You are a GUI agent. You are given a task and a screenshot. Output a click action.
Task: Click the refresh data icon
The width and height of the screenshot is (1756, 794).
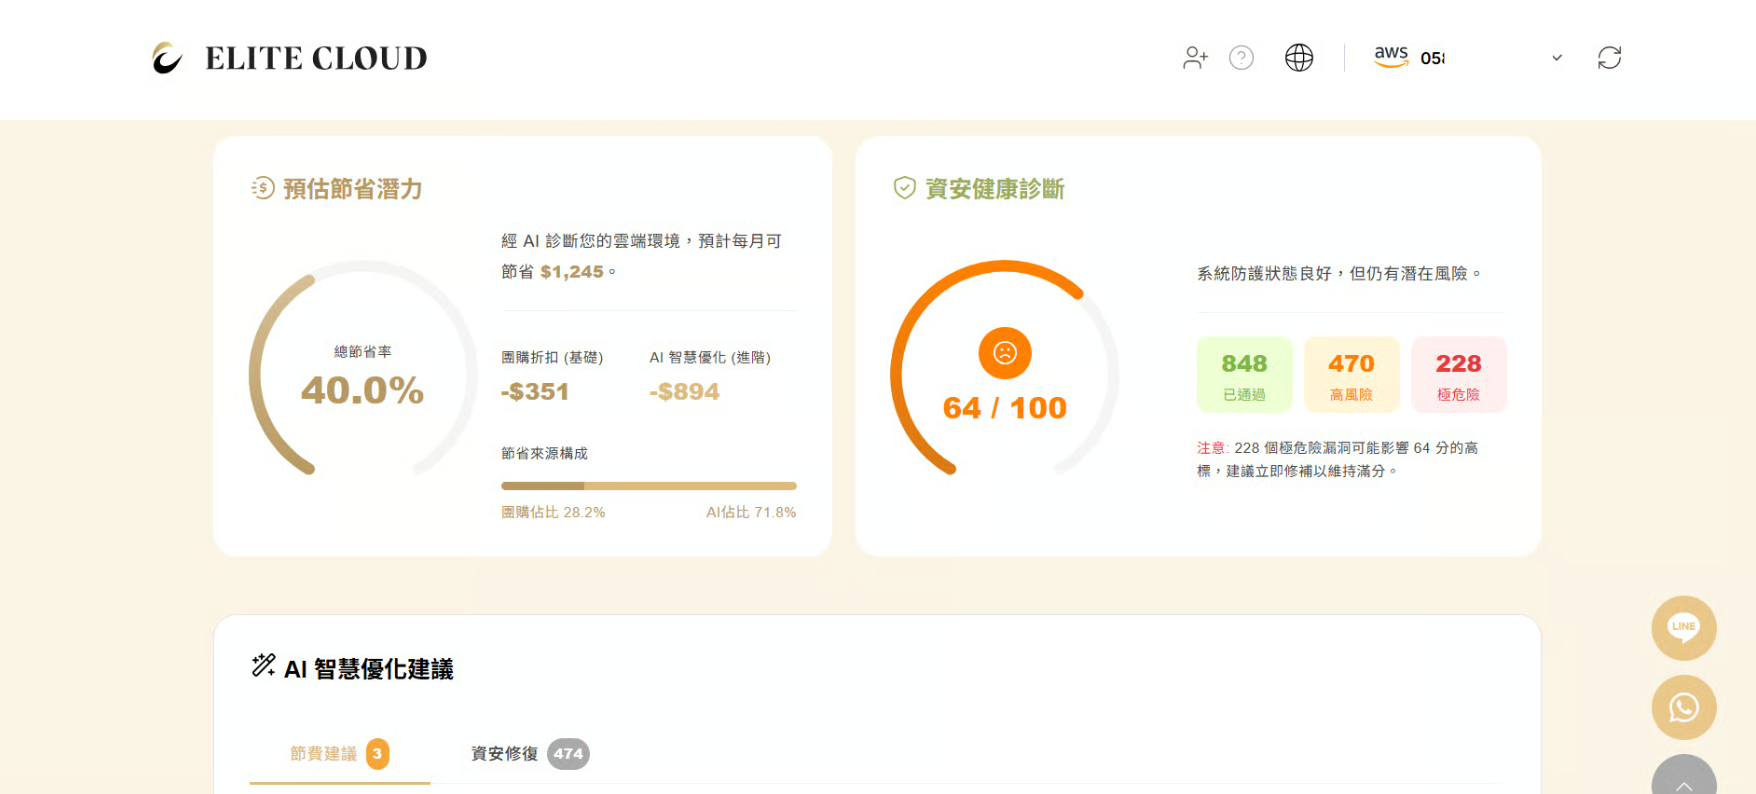(1609, 58)
